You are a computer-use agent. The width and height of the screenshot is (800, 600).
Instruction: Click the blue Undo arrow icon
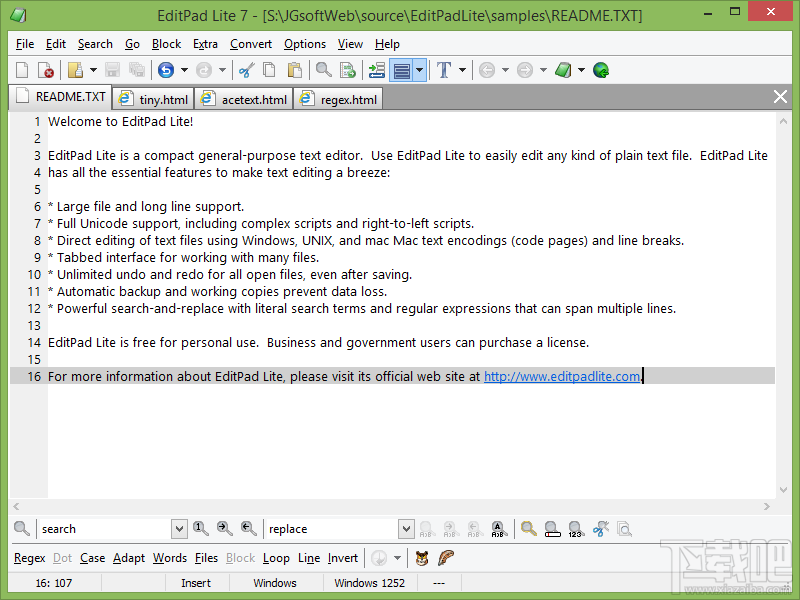tap(166, 70)
